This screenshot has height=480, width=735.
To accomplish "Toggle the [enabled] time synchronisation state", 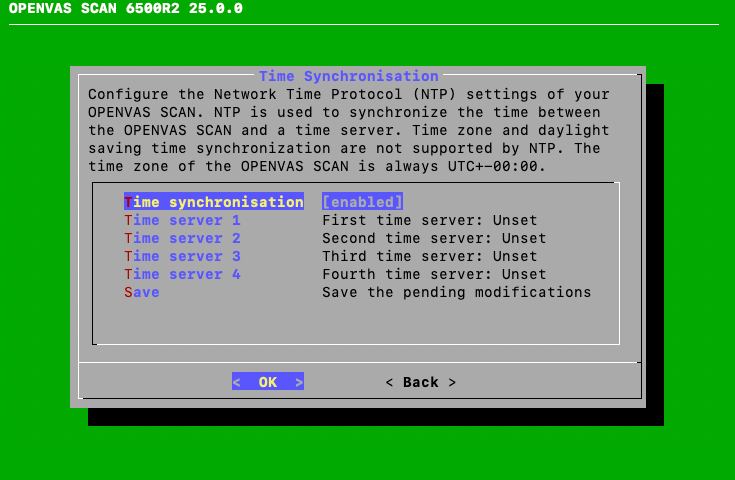I will (362, 202).
